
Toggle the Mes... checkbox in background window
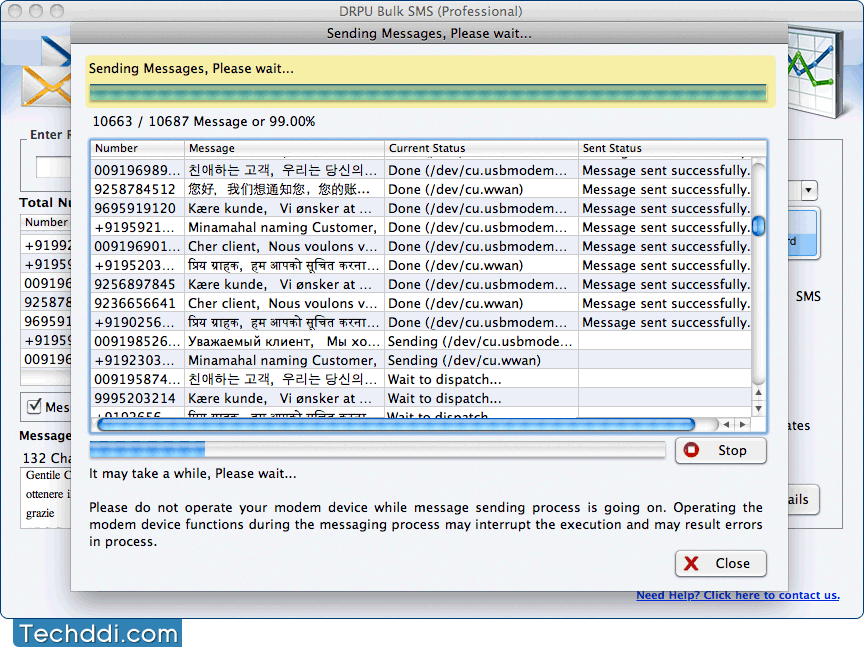click(x=34, y=406)
